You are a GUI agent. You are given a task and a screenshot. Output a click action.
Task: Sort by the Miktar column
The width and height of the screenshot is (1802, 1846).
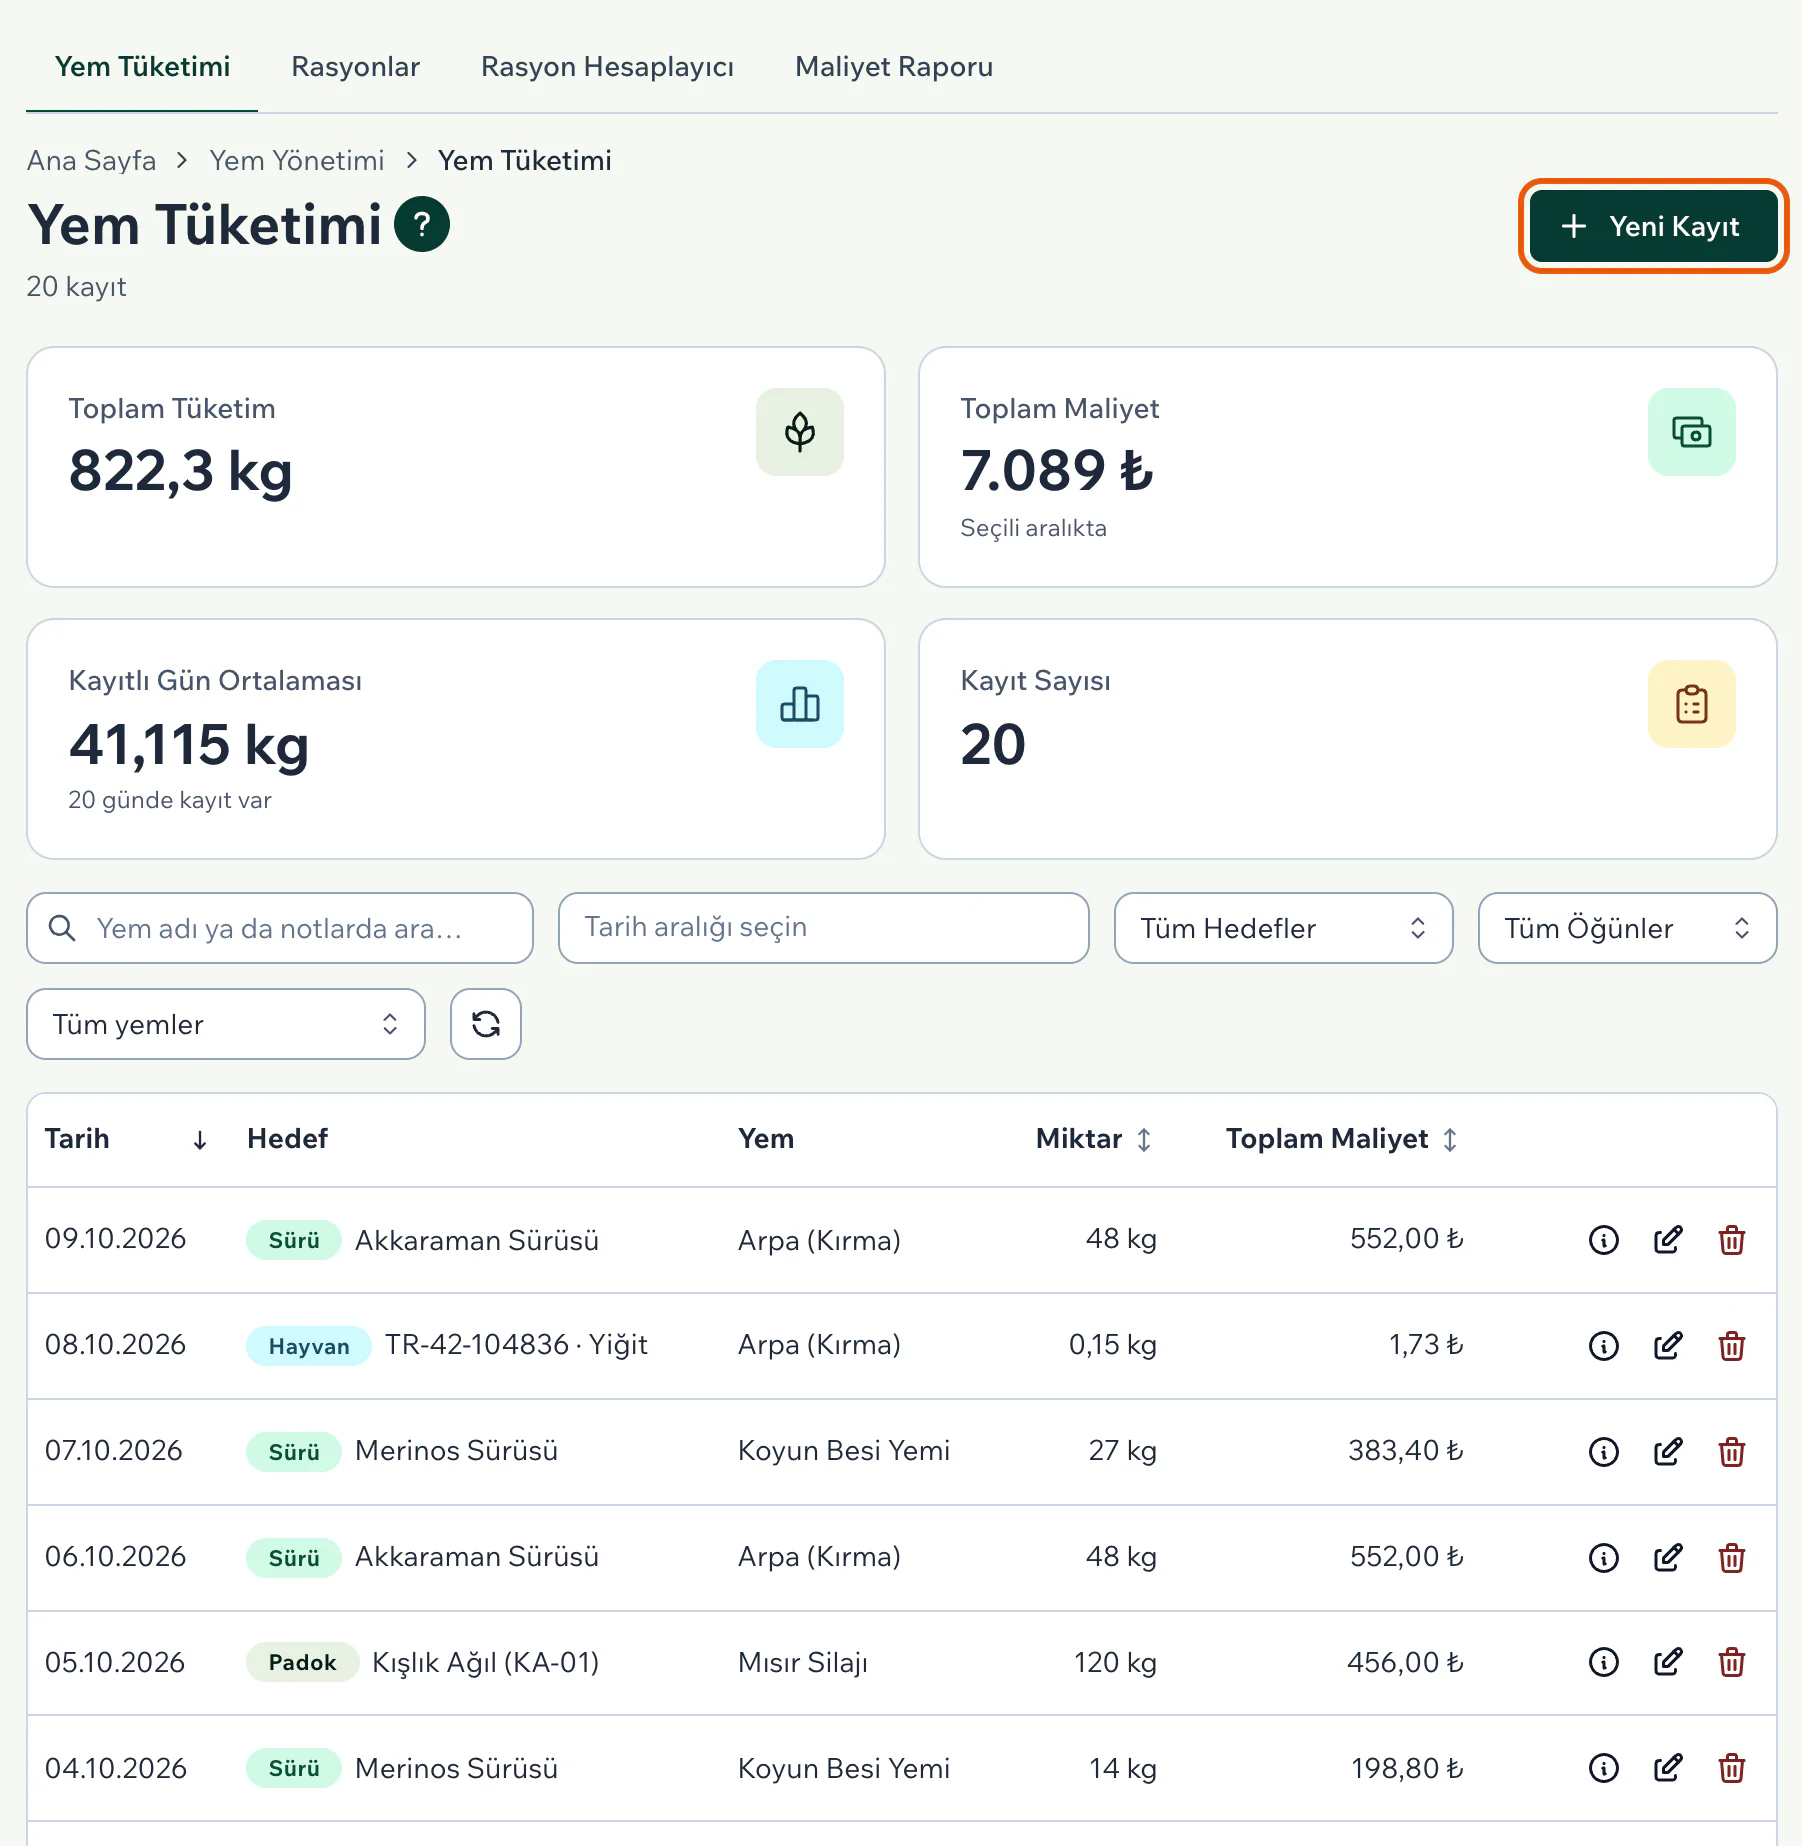pyautogui.click(x=1094, y=1139)
